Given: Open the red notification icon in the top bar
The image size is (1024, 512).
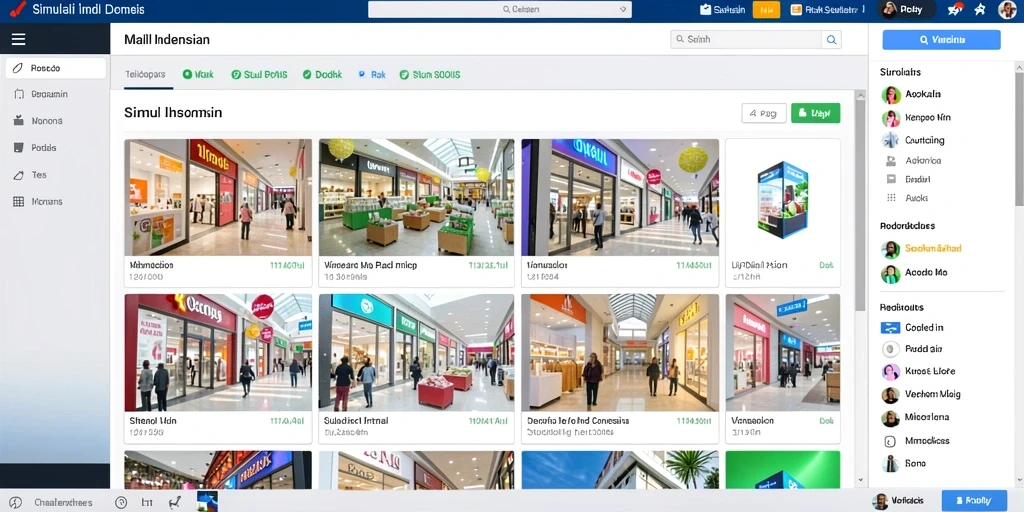Looking at the screenshot, I should pos(957,9).
